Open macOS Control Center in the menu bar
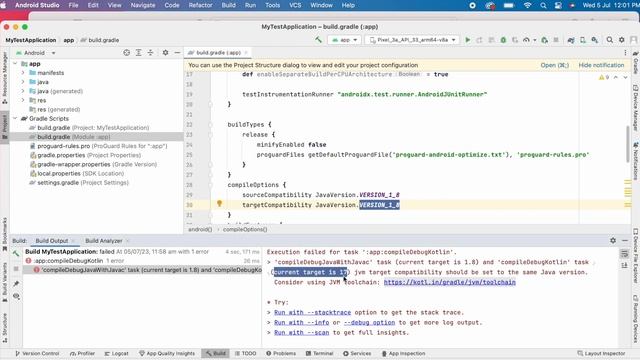 pyautogui.click(x=558, y=5)
